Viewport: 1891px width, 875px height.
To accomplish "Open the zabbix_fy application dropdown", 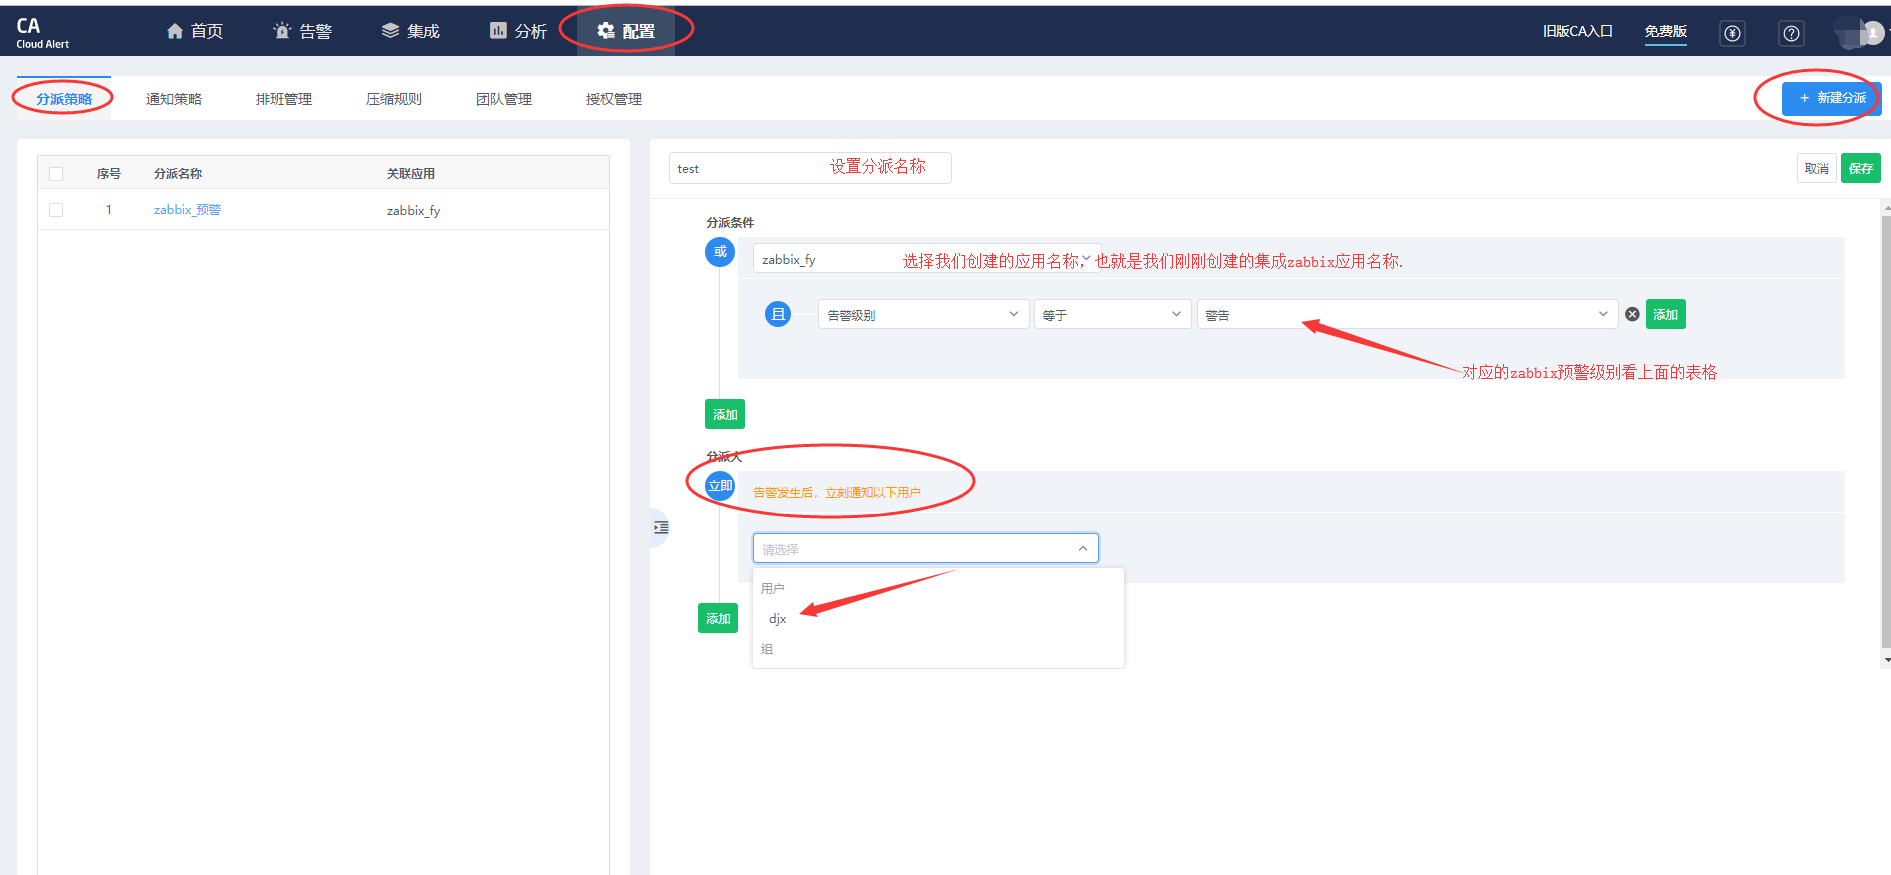I will [927, 259].
